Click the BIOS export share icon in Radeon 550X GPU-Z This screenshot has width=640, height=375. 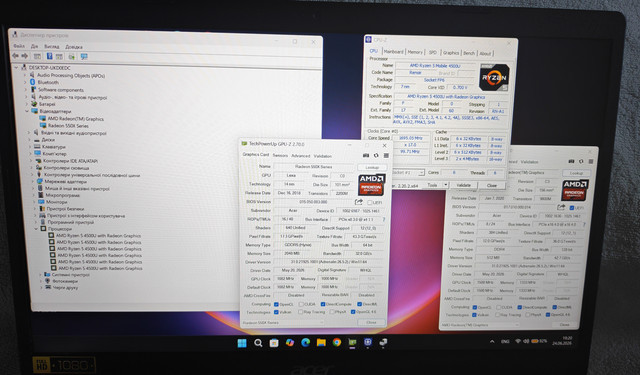click(x=359, y=202)
